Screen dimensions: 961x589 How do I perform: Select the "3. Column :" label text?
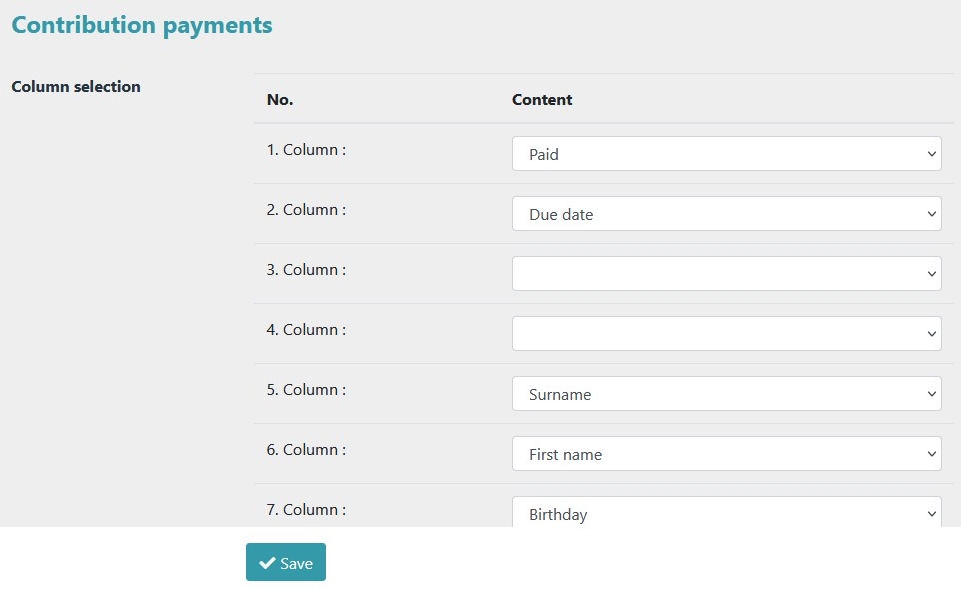coord(306,270)
